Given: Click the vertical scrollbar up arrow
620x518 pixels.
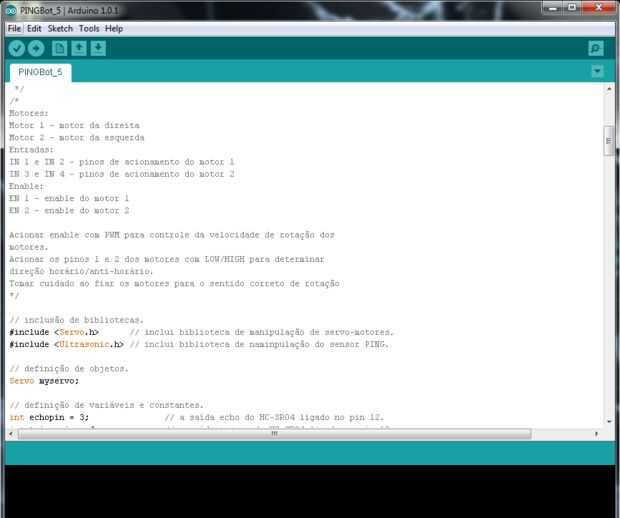Looking at the screenshot, I should 609,89.
